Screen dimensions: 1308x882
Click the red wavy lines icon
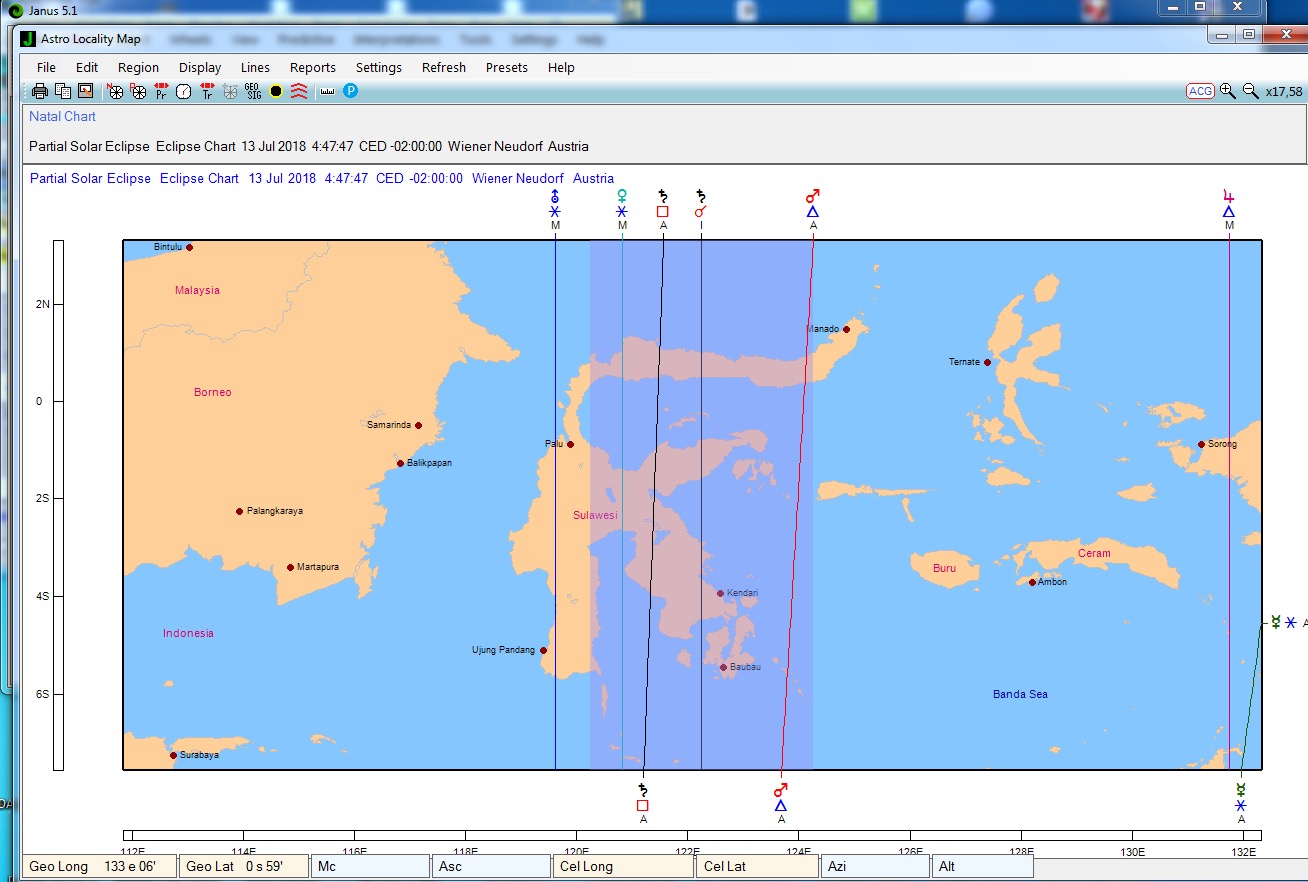tap(299, 92)
